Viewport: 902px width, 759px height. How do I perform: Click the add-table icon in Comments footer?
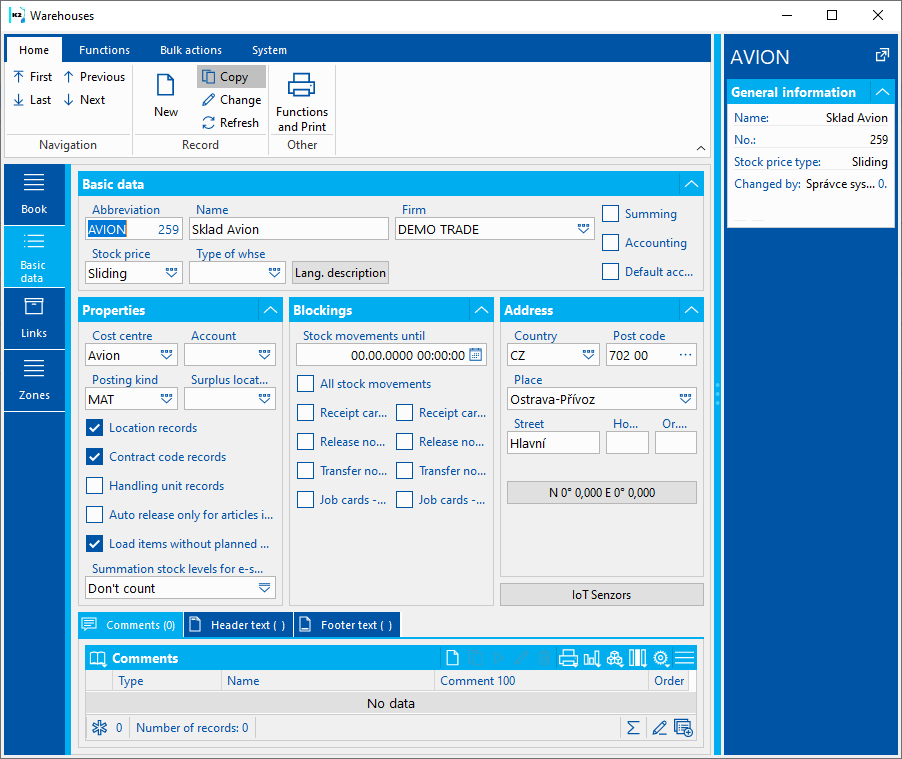pyautogui.click(x=683, y=728)
